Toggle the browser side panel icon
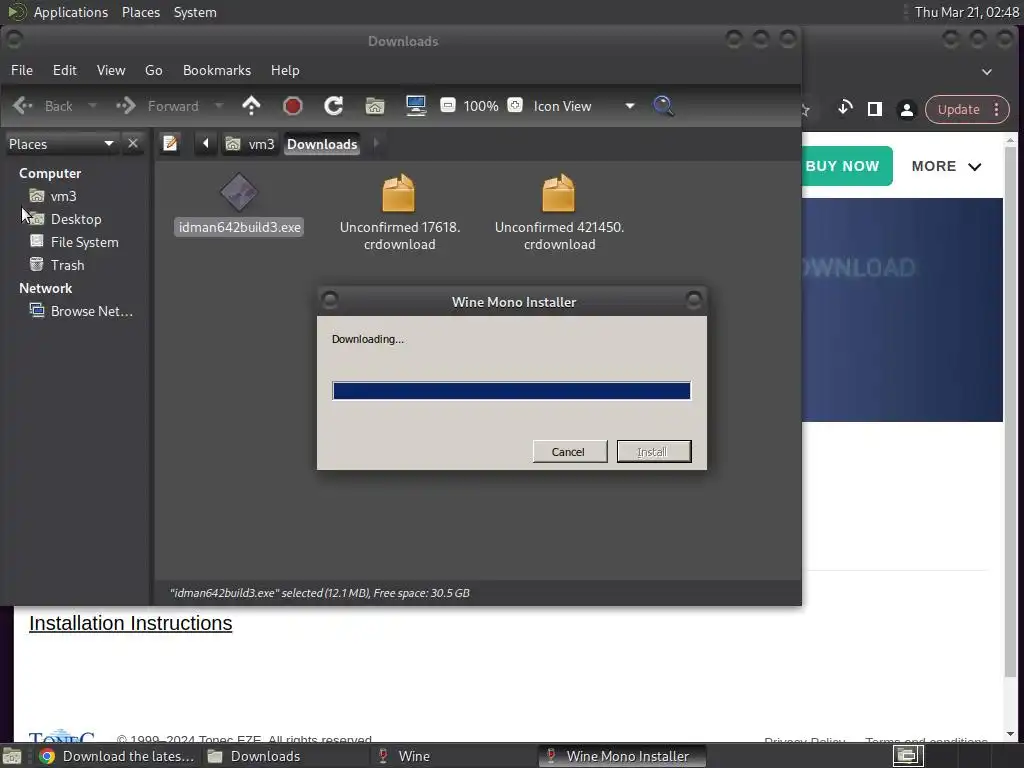1024x768 pixels. (874, 109)
